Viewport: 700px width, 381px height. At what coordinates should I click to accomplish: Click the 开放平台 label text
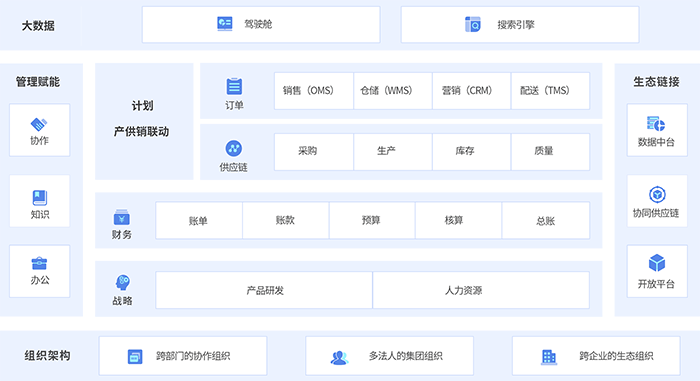(x=656, y=284)
